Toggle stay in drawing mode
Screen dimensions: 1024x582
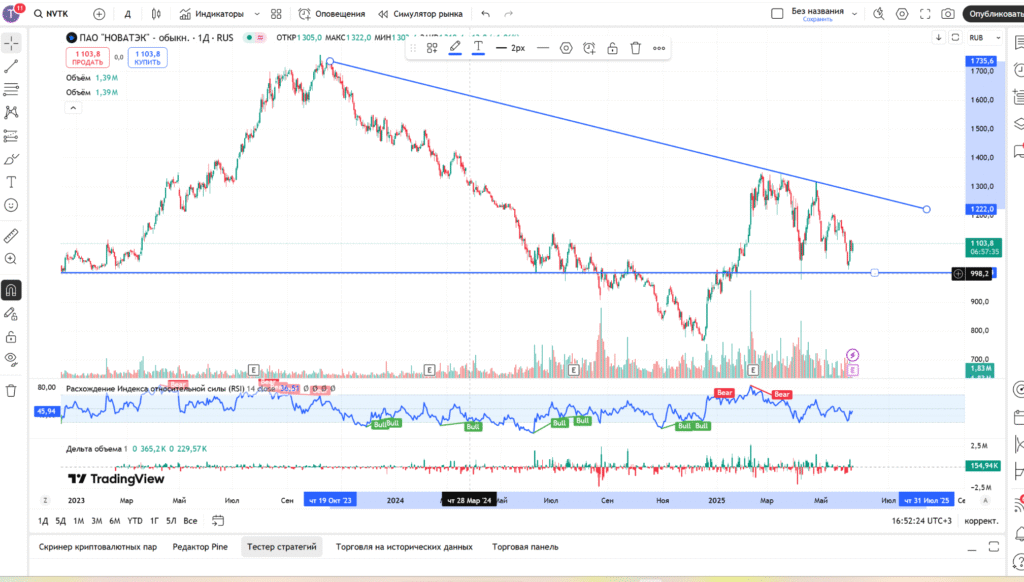[11, 314]
